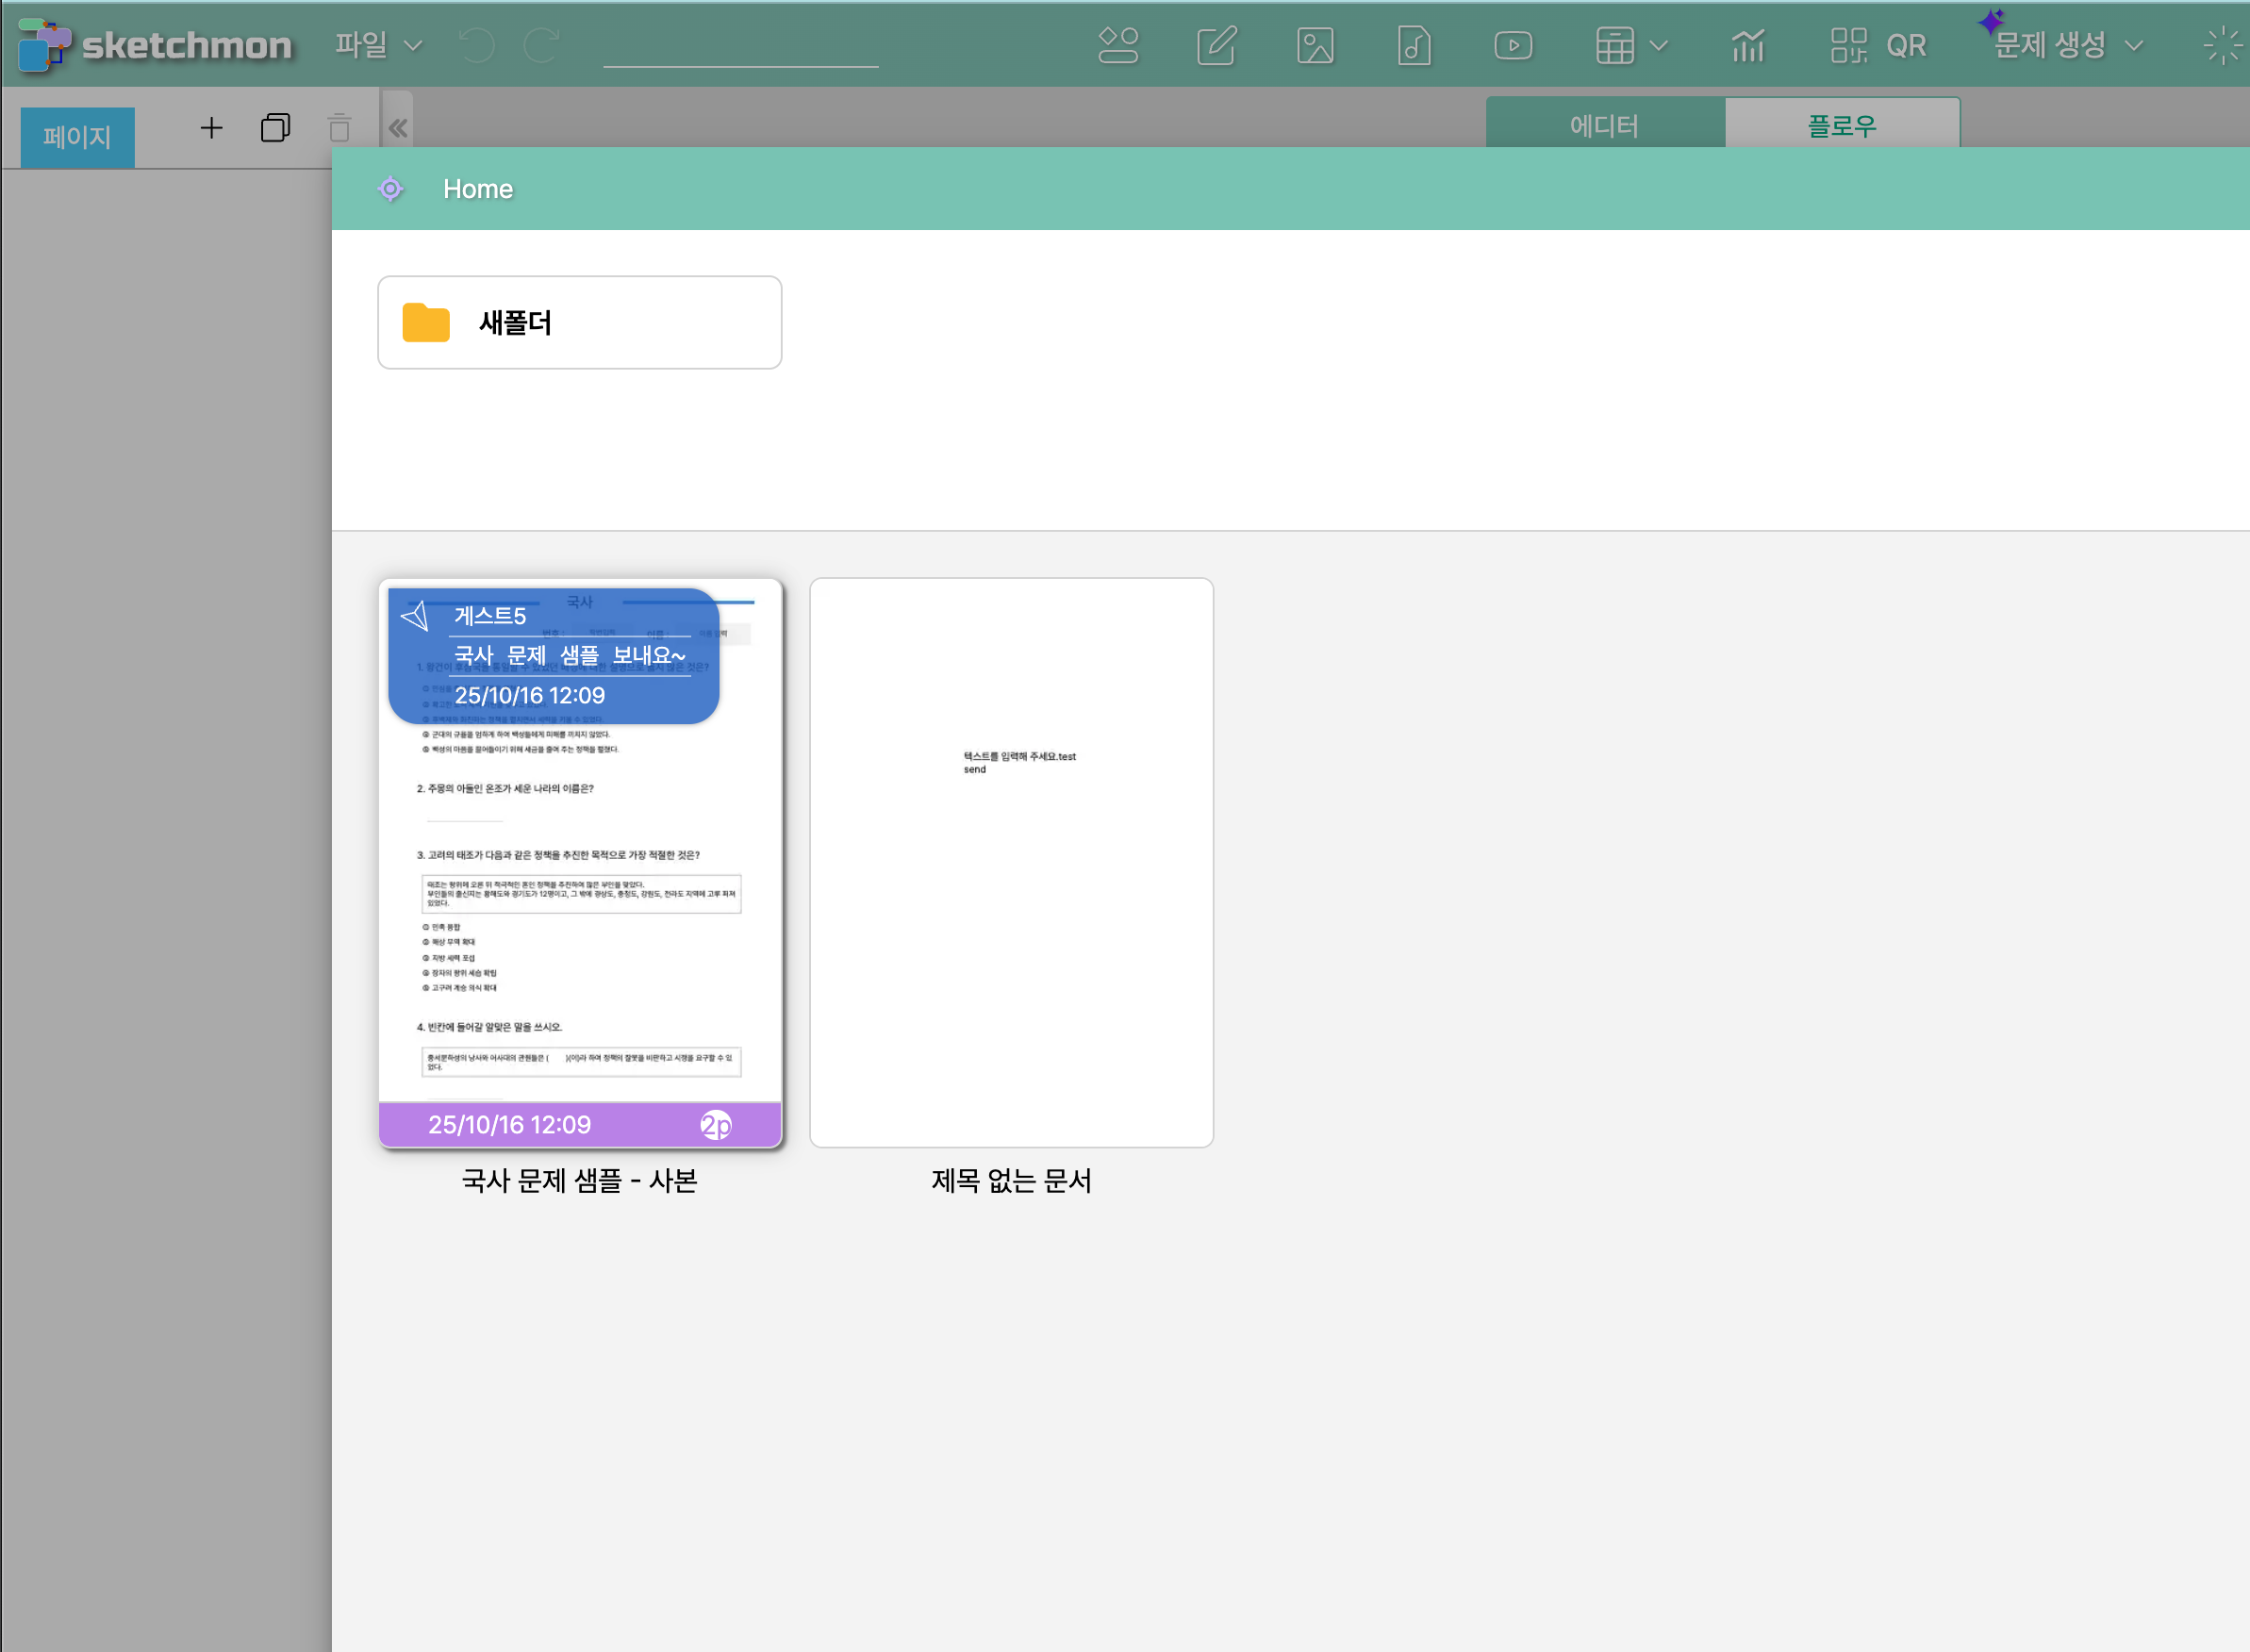
Task: Click the audio file icon
Action: [x=1413, y=45]
